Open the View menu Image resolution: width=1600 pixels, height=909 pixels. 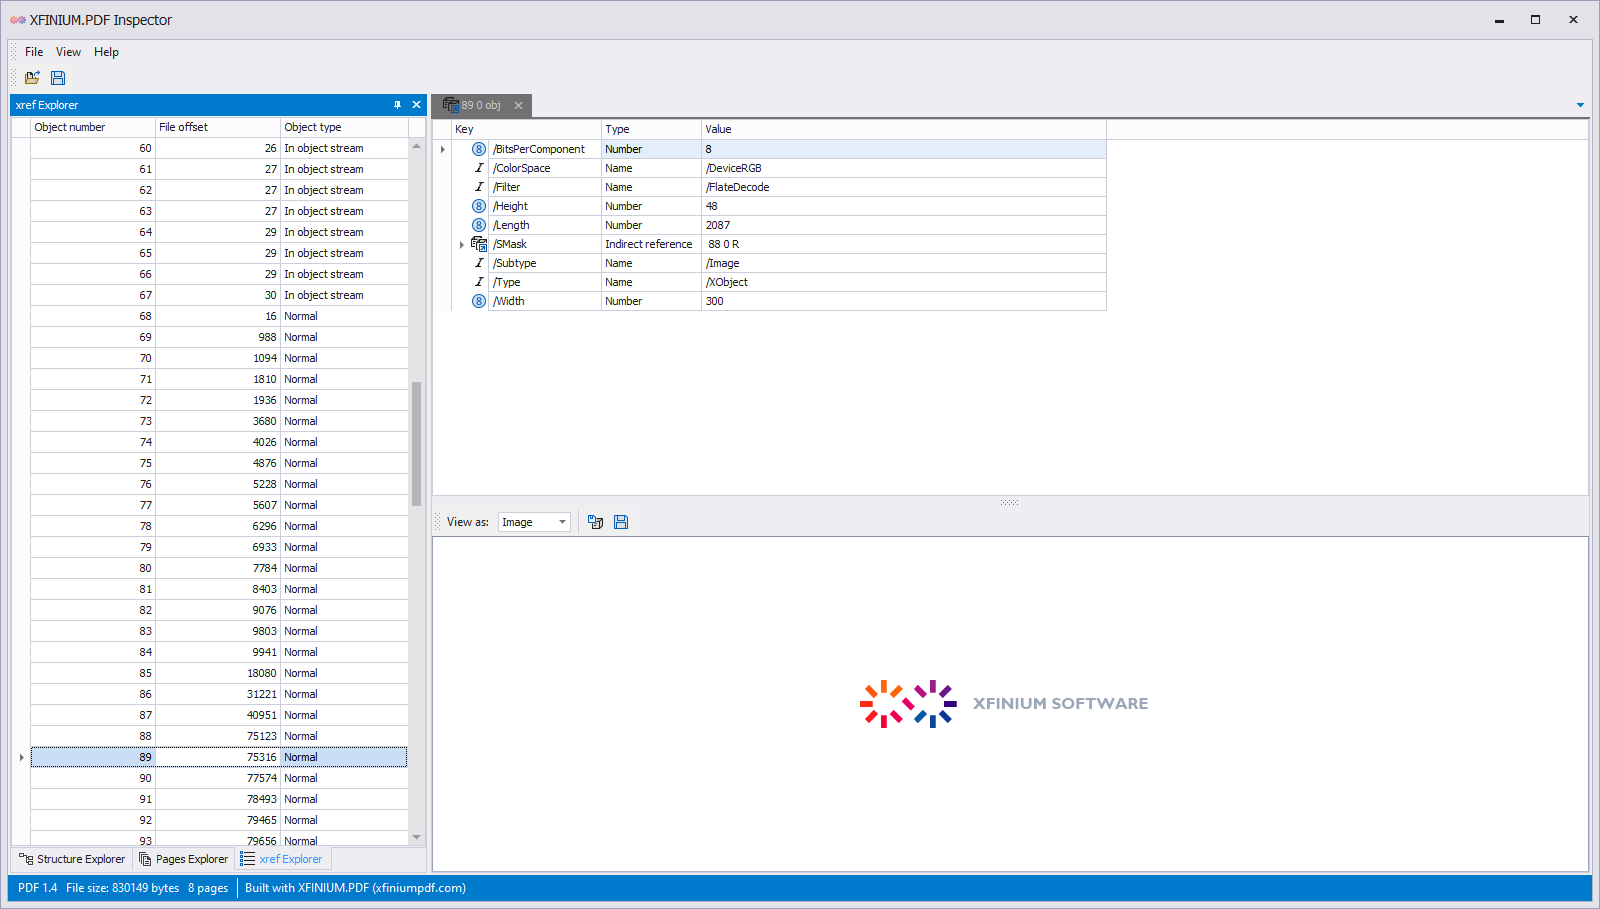pyautogui.click(x=68, y=52)
